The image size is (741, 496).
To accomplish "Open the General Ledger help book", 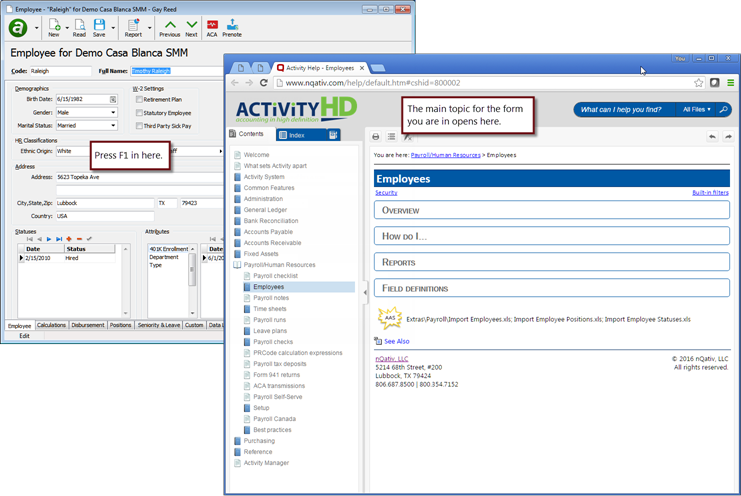I will pos(265,210).
